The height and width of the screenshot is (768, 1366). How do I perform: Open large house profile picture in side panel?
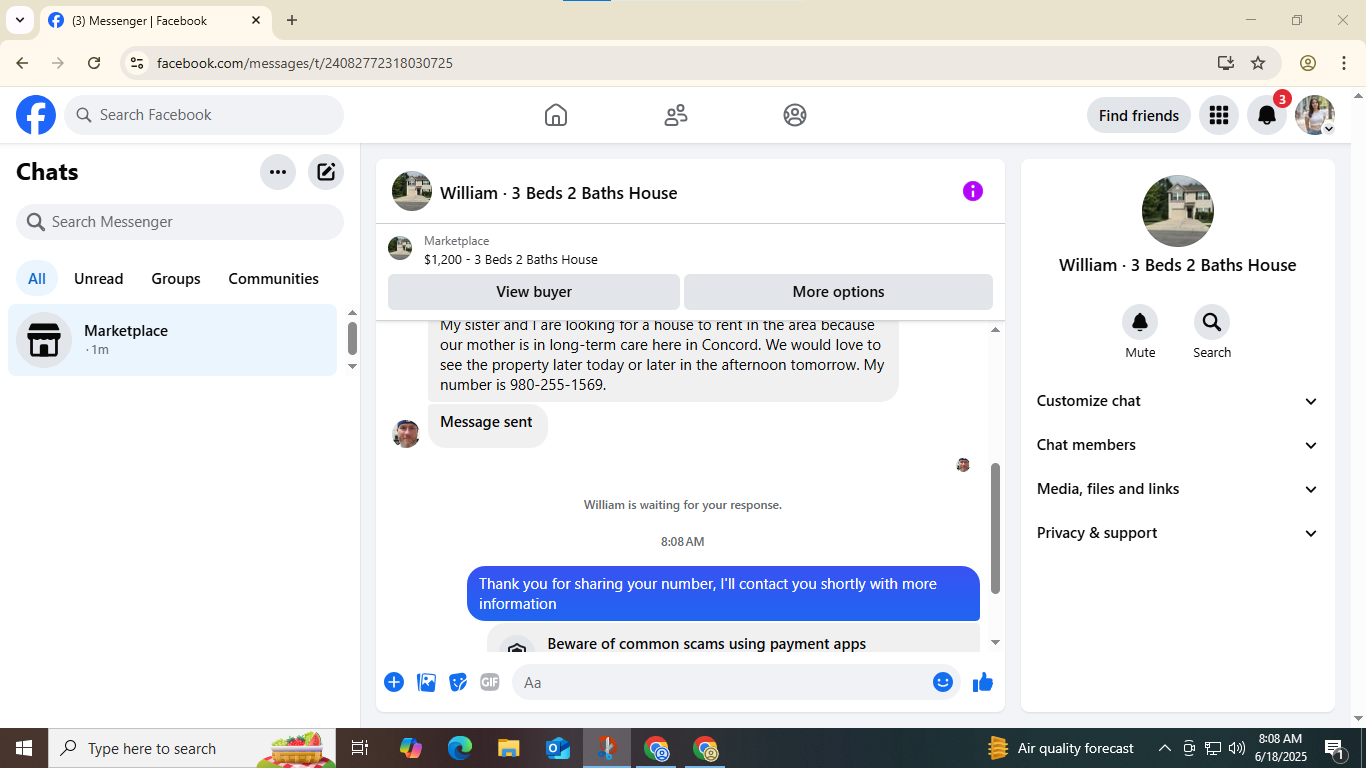click(1178, 211)
